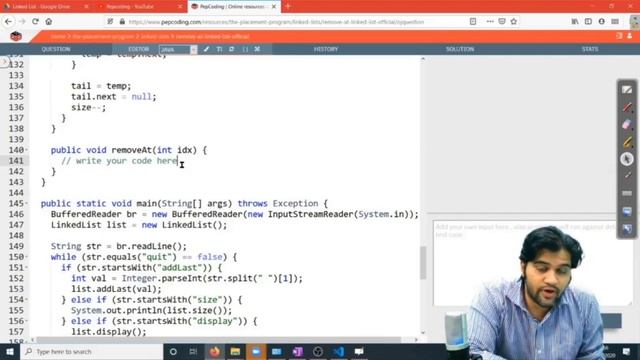Image resolution: width=640 pixels, height=360 pixels.
Task: Reload the PepCoding page
Action: (x=36, y=22)
